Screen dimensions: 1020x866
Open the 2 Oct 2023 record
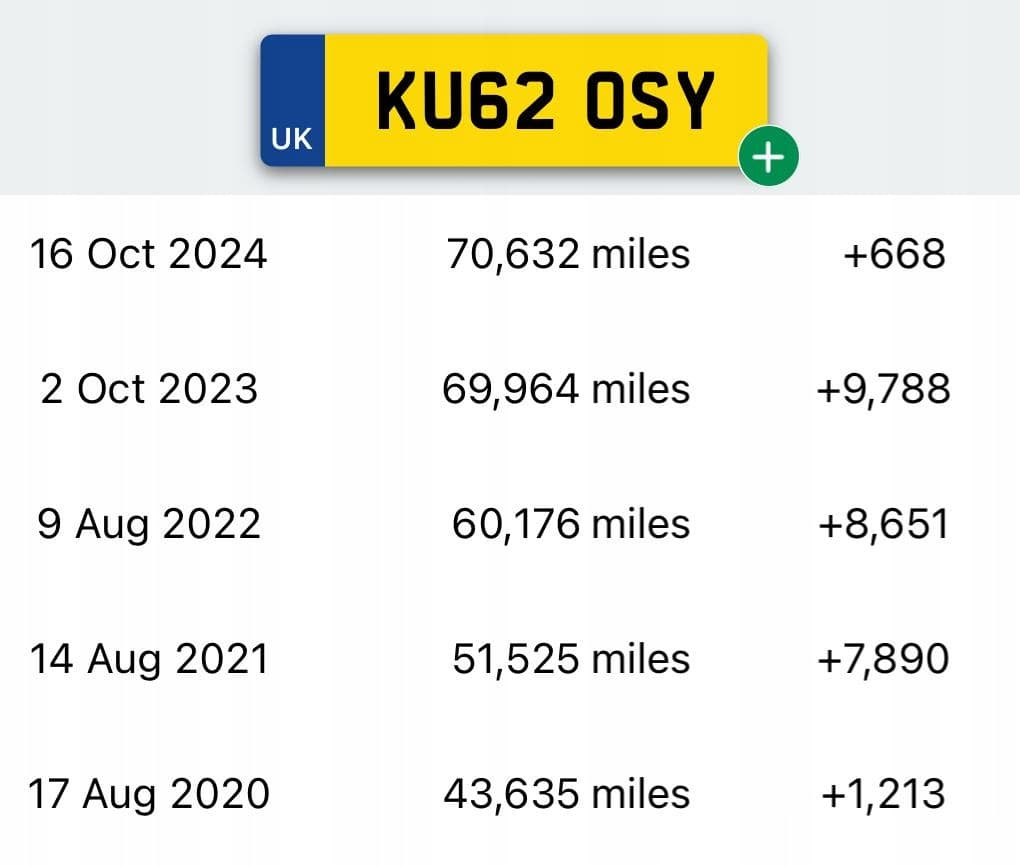point(149,388)
